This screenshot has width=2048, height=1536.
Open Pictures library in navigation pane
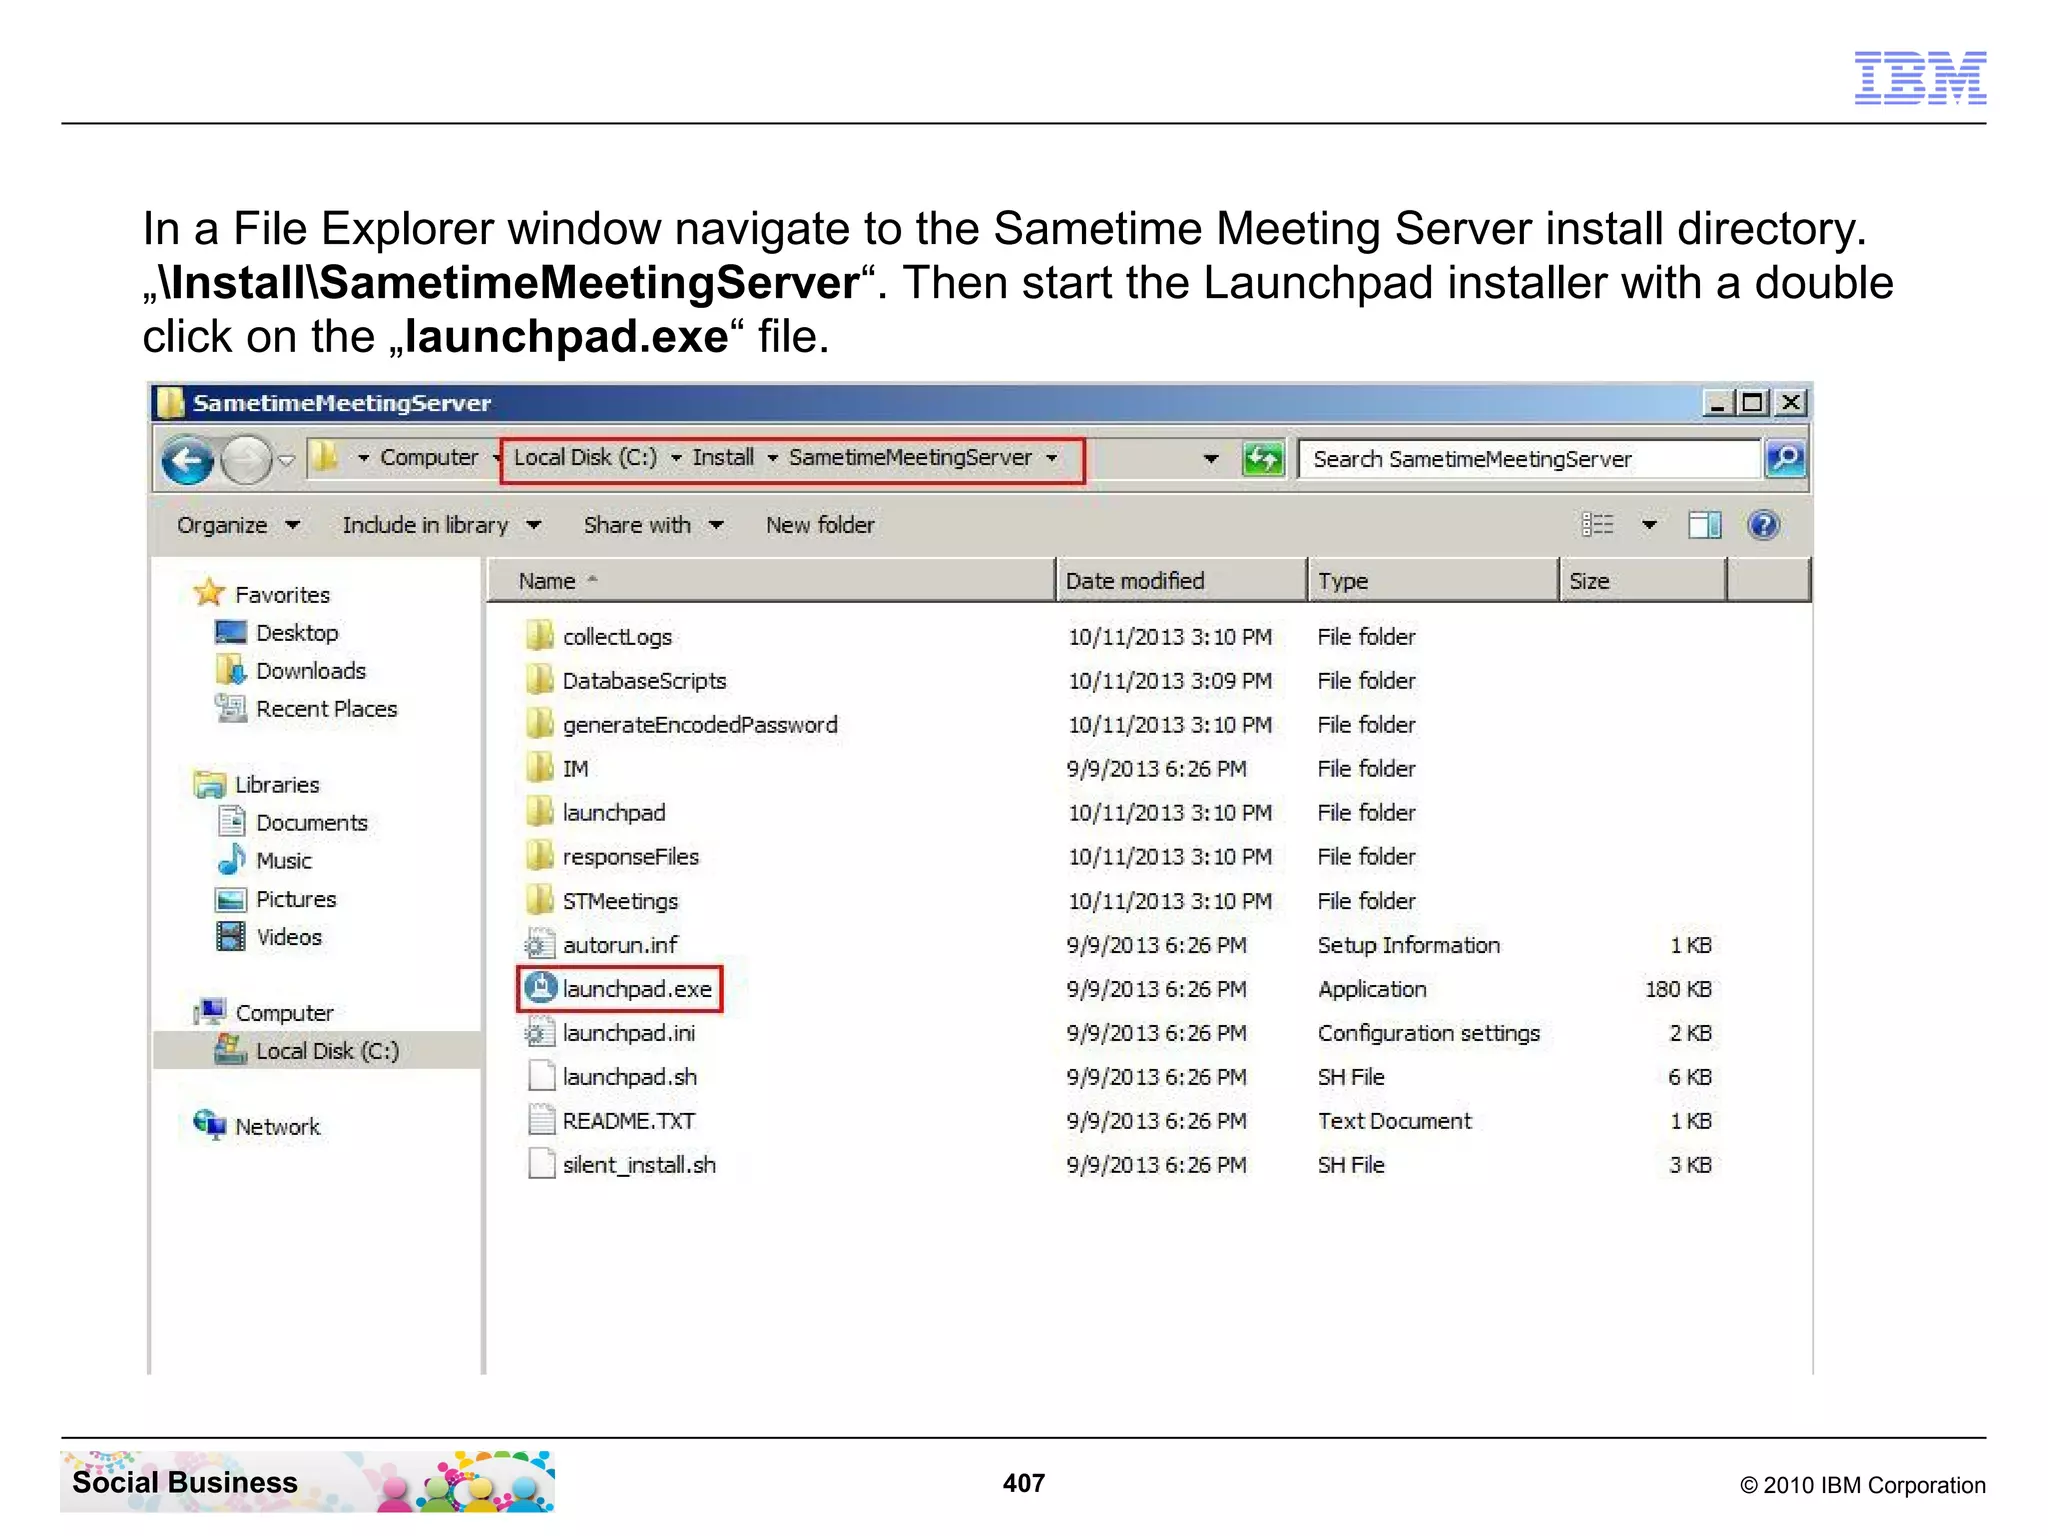296,899
